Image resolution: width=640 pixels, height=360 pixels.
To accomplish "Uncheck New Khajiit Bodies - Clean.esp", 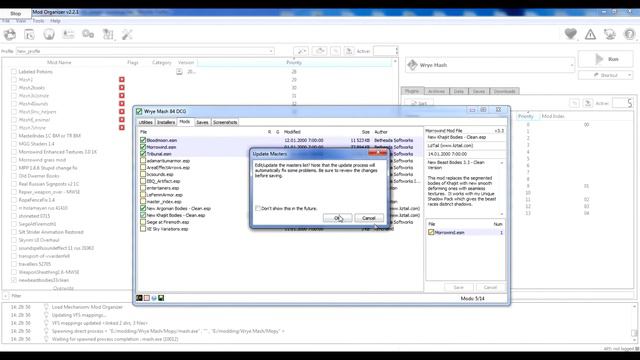I will pyautogui.click(x=143, y=215).
